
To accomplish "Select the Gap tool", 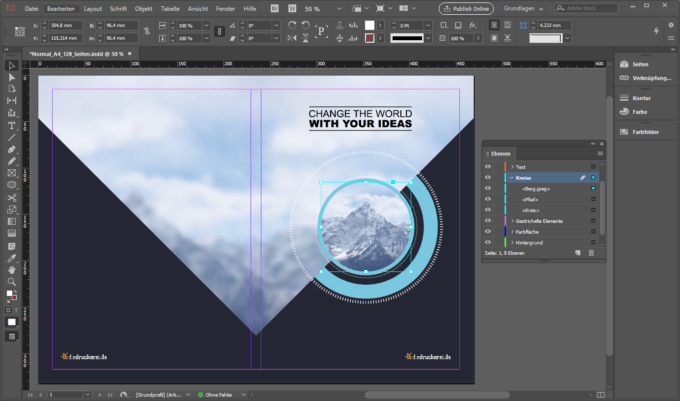I will (12, 101).
